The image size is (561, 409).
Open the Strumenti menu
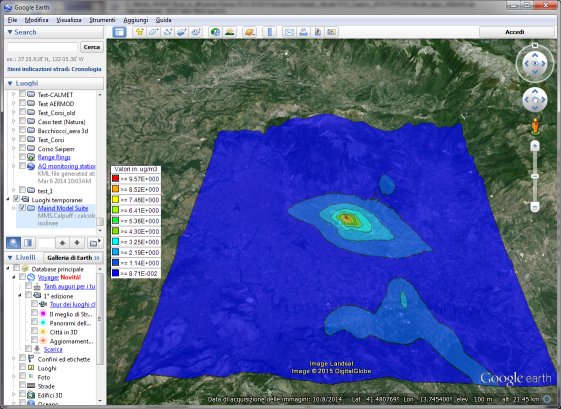(102, 20)
